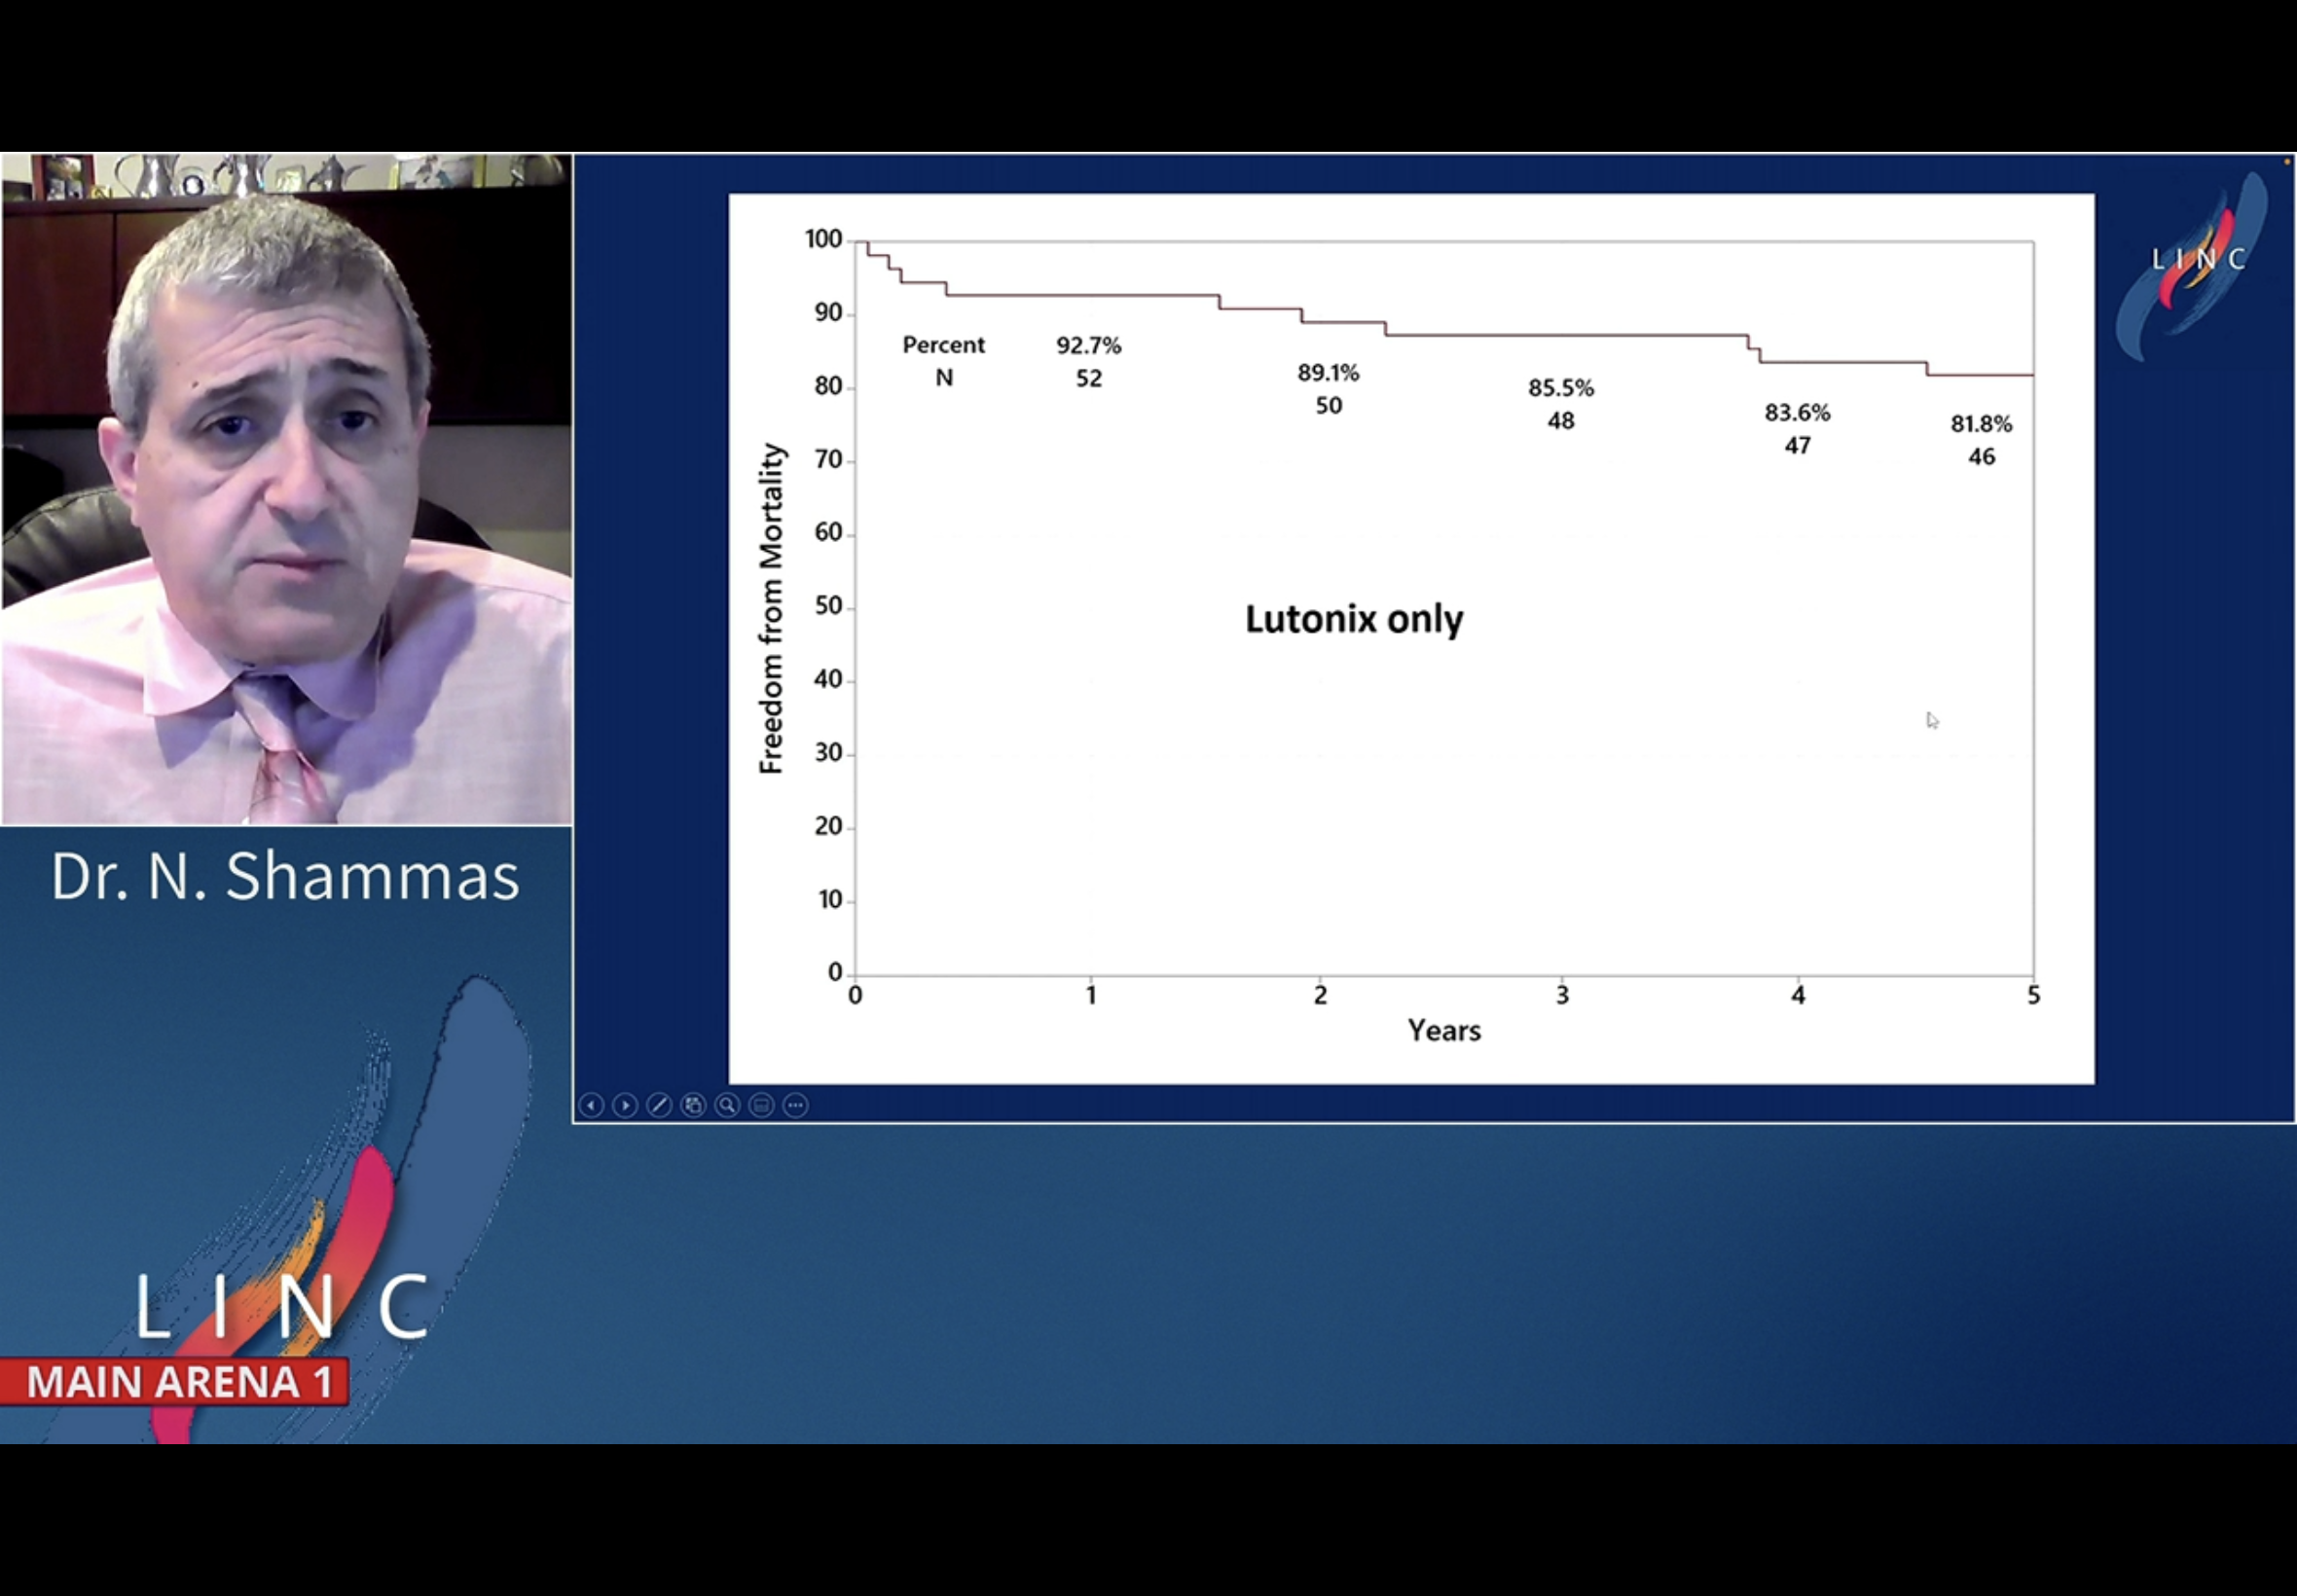This screenshot has width=2297, height=1596.
Task: Click the LINC logo on the slide
Action: point(2197,261)
